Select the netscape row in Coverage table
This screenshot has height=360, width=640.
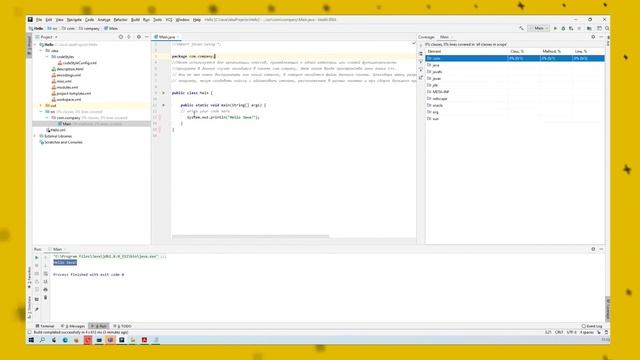click(x=515, y=98)
